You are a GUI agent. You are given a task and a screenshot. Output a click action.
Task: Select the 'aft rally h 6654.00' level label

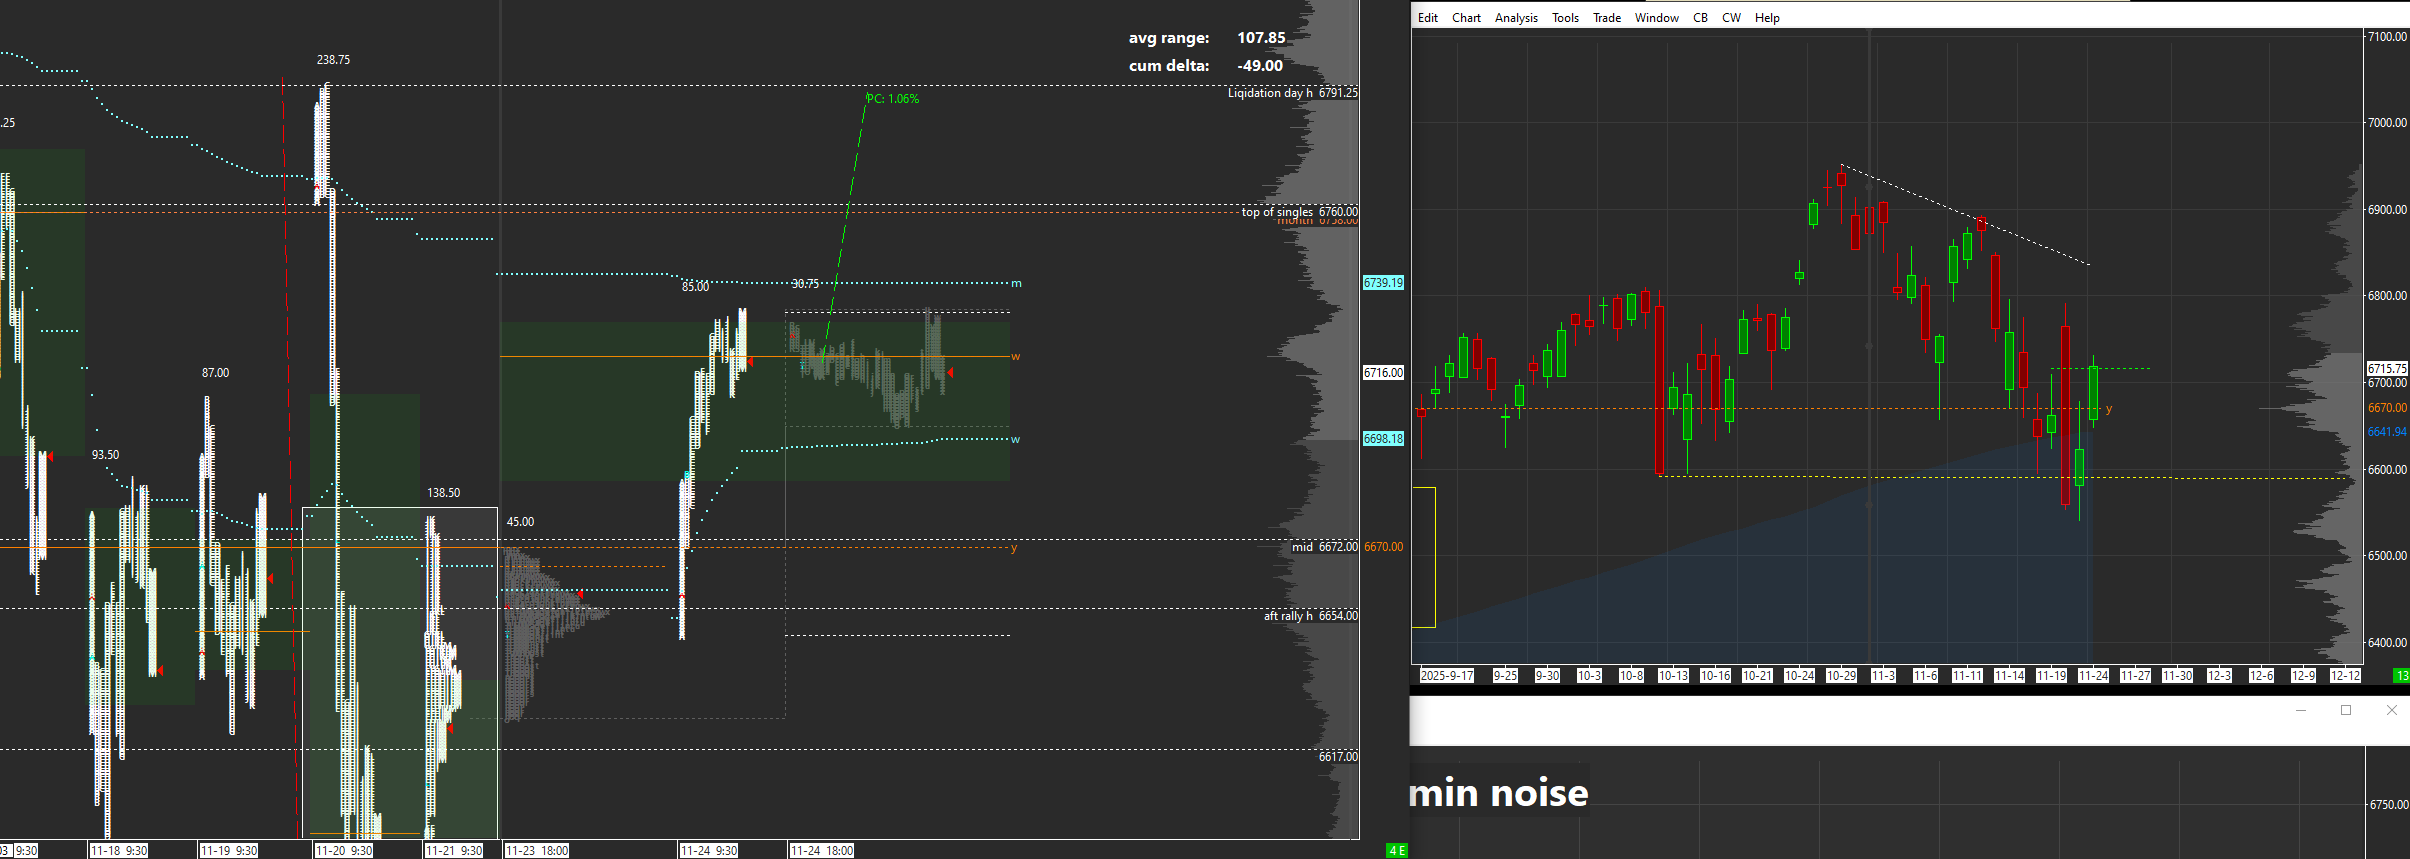point(1311,616)
